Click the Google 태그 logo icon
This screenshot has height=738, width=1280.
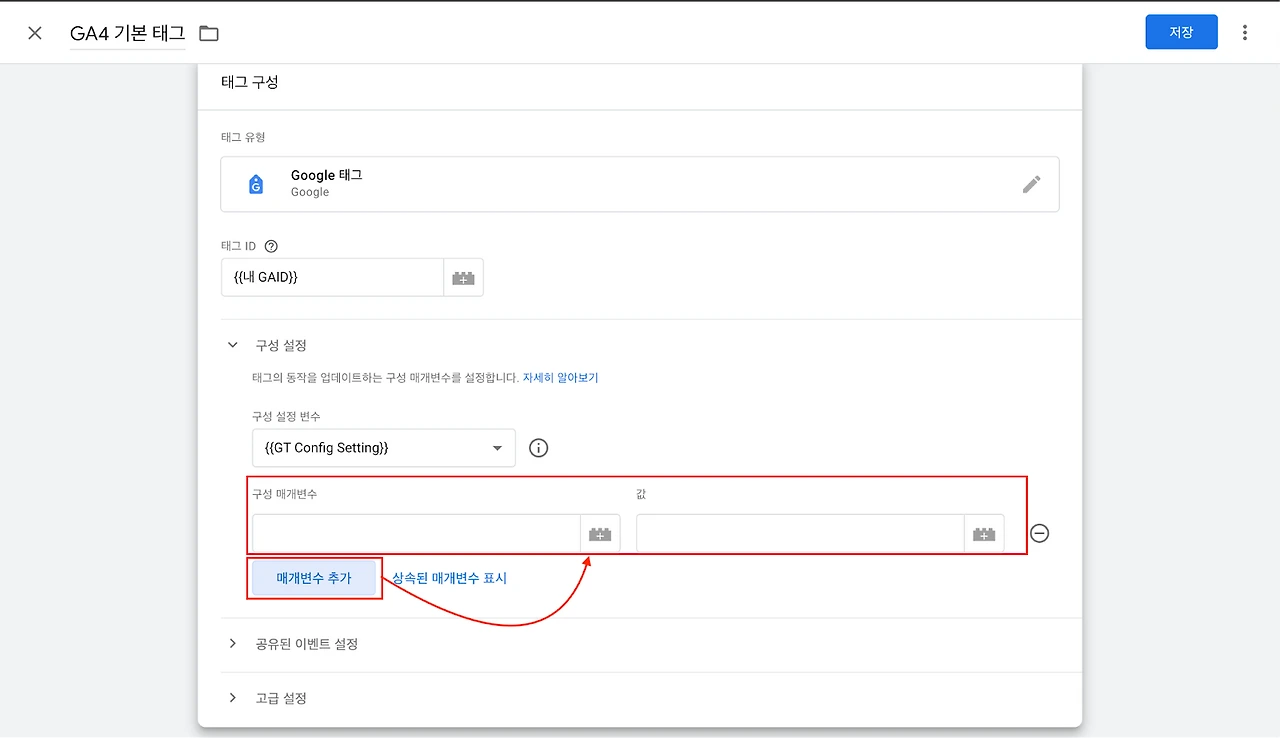click(256, 184)
